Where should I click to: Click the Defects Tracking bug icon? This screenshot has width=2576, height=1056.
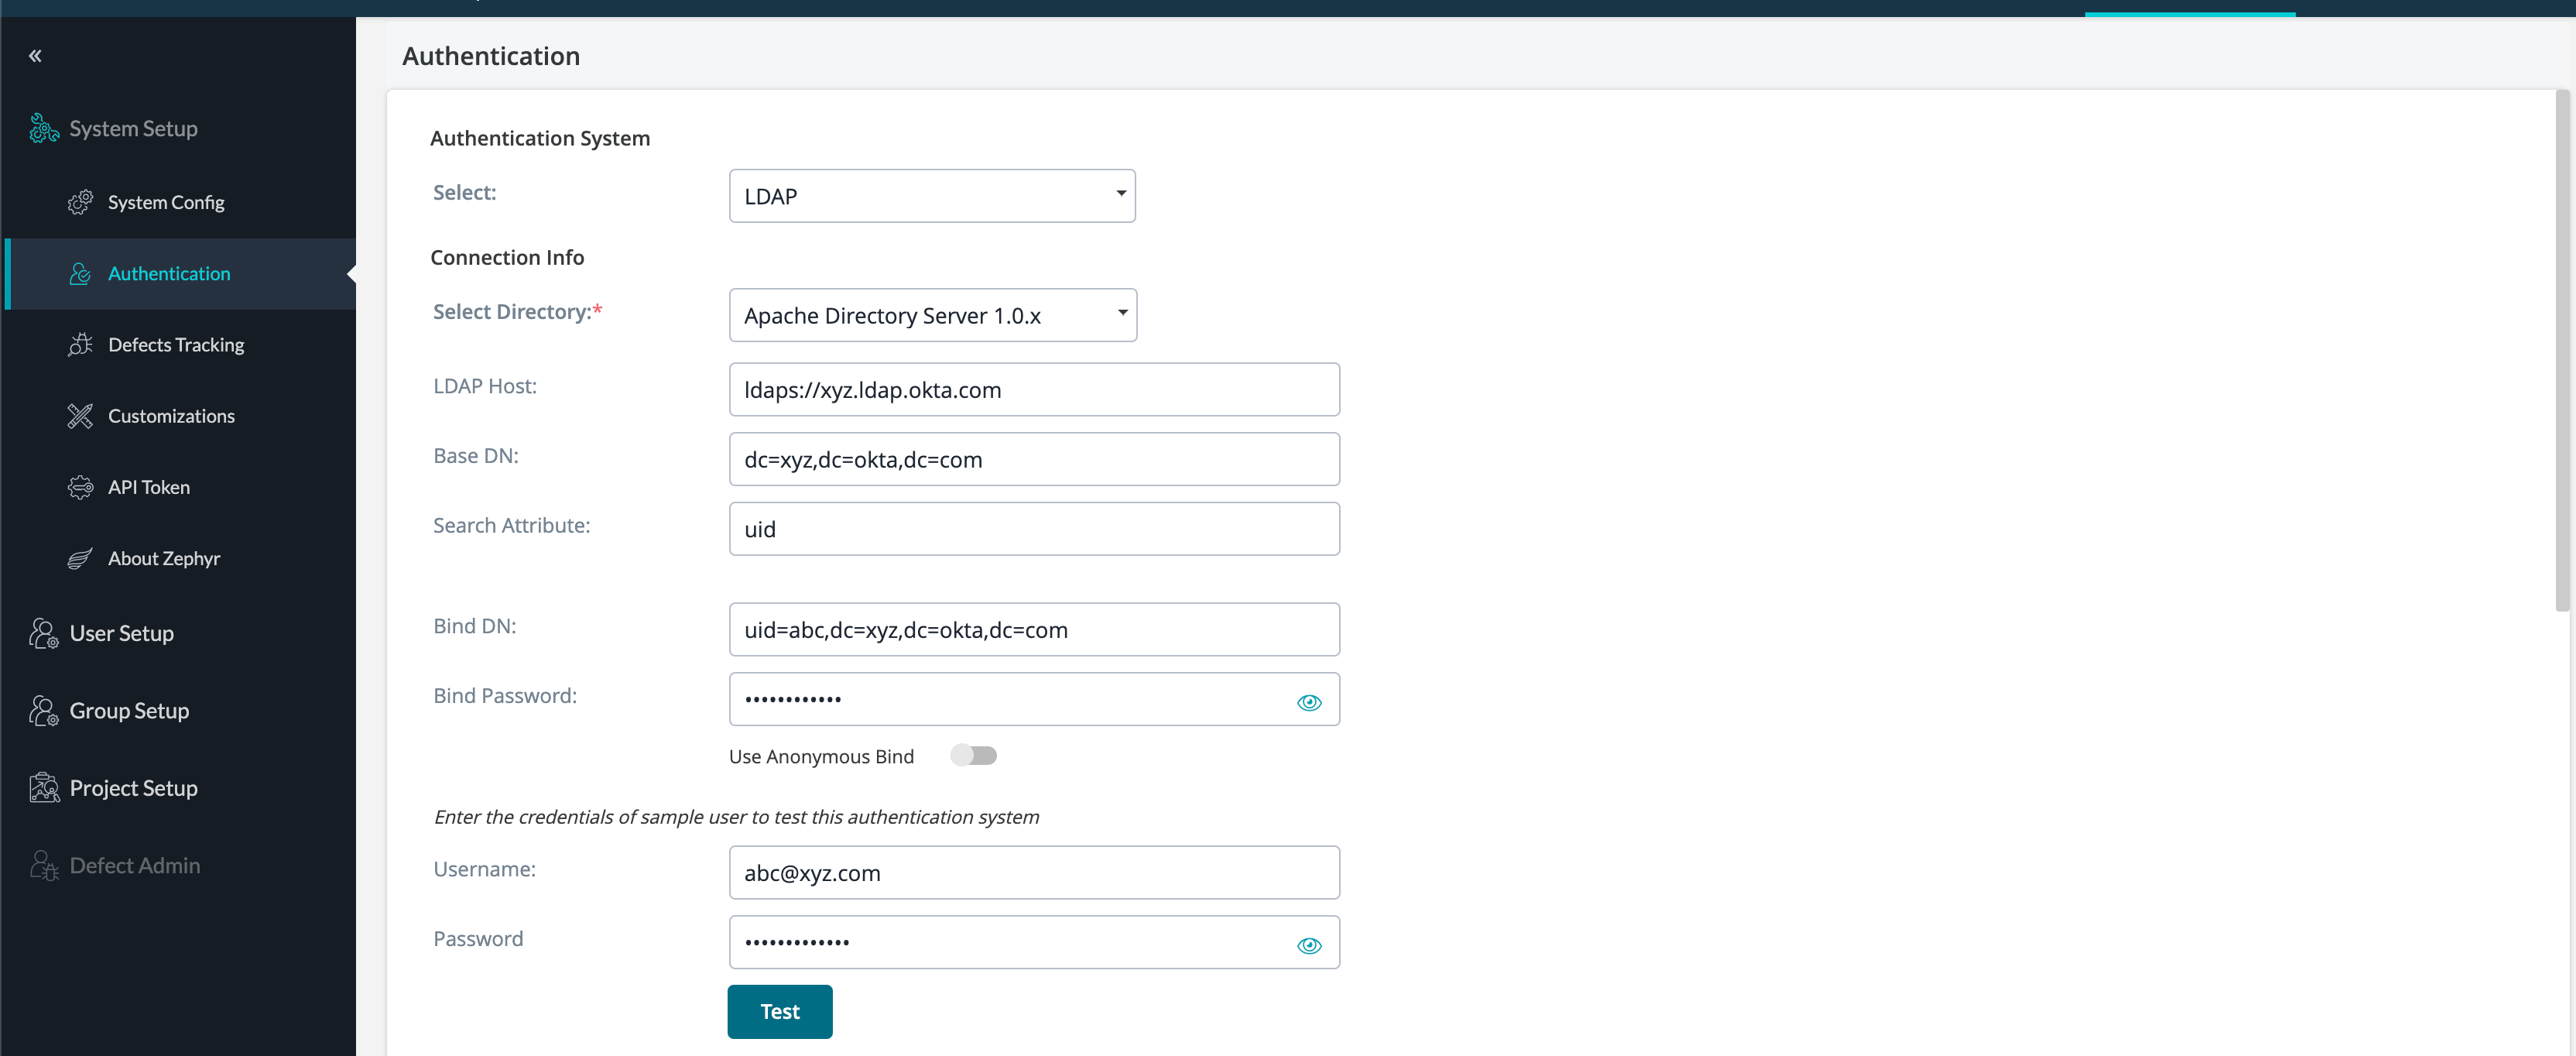80,345
